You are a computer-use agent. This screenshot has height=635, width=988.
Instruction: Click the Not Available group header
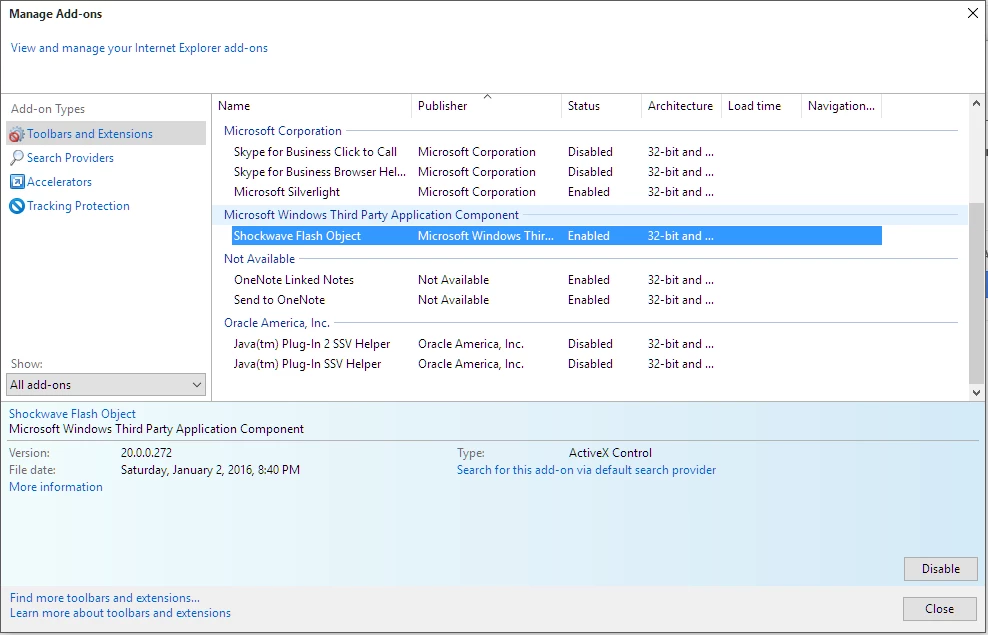click(259, 259)
